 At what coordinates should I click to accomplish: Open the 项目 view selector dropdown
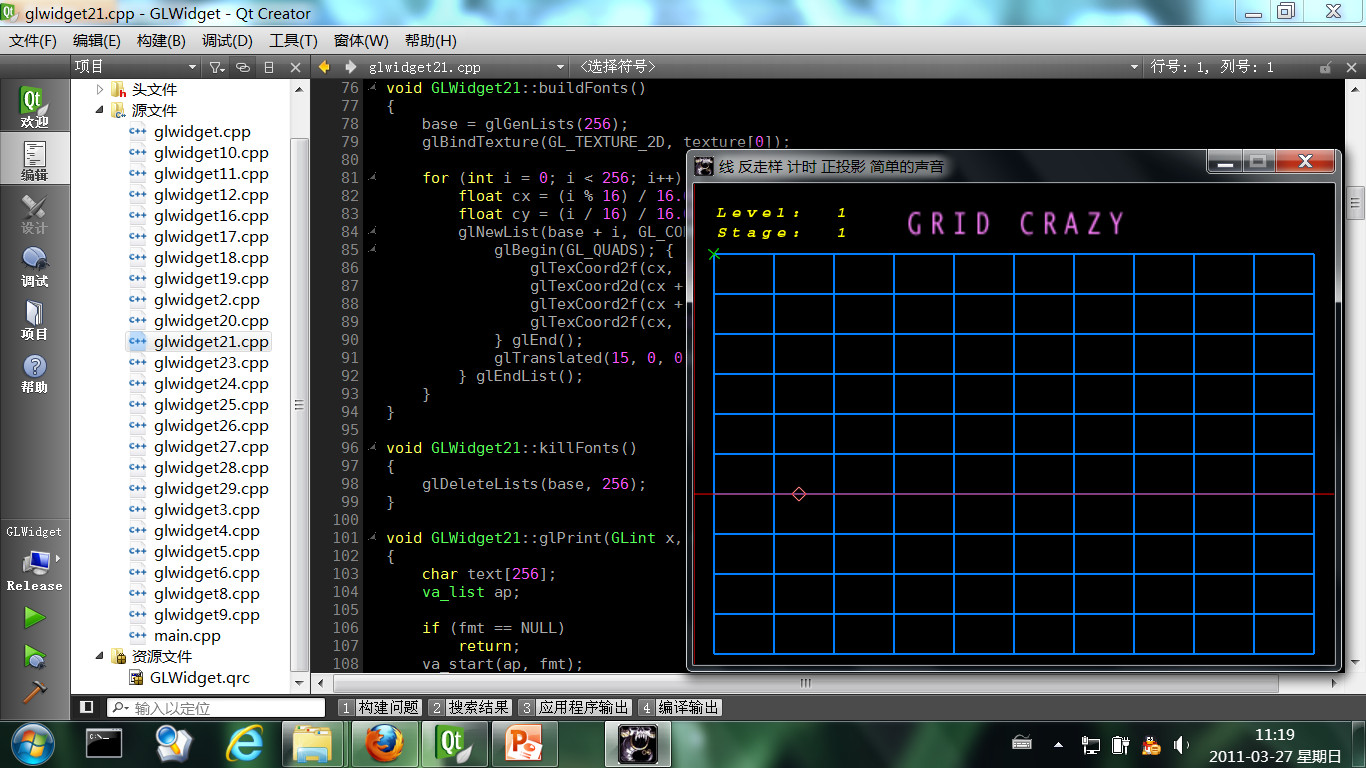137,67
